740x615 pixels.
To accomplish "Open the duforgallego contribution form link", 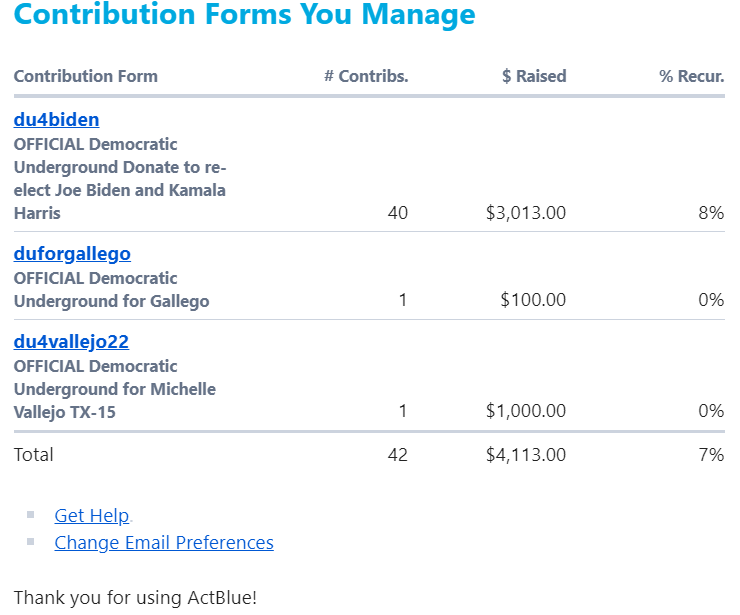I will coord(72,254).
